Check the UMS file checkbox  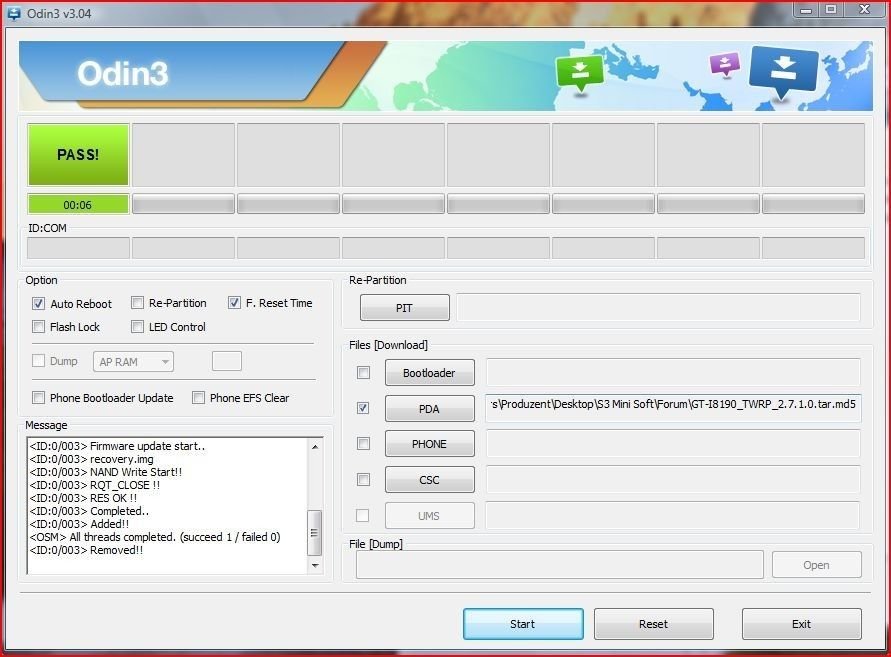pos(362,515)
